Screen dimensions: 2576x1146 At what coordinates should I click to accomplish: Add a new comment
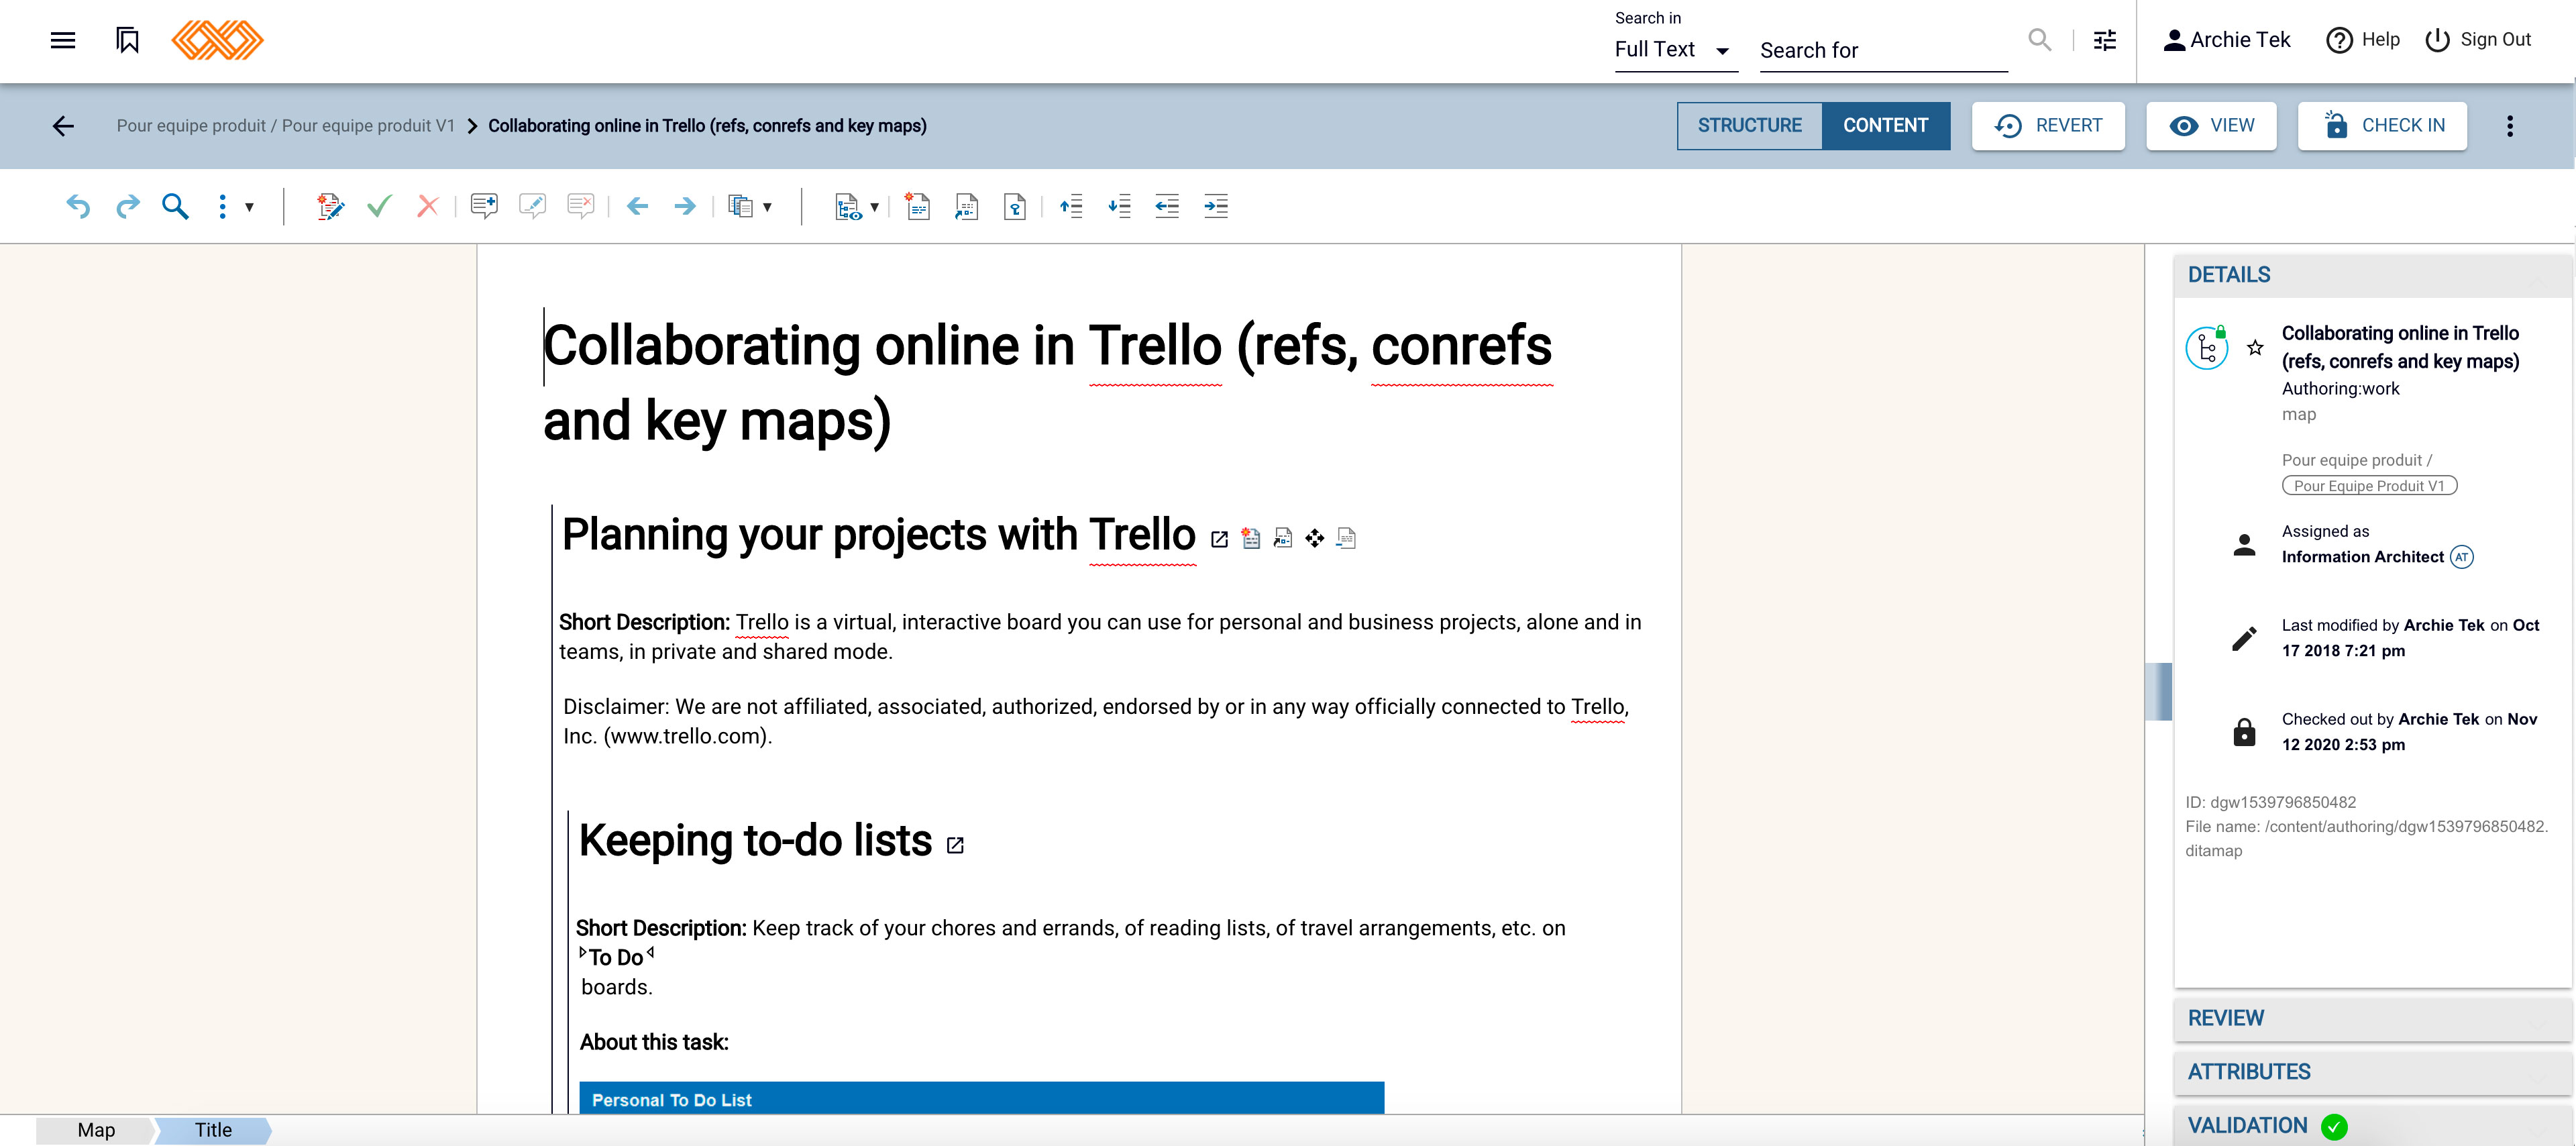tap(484, 207)
